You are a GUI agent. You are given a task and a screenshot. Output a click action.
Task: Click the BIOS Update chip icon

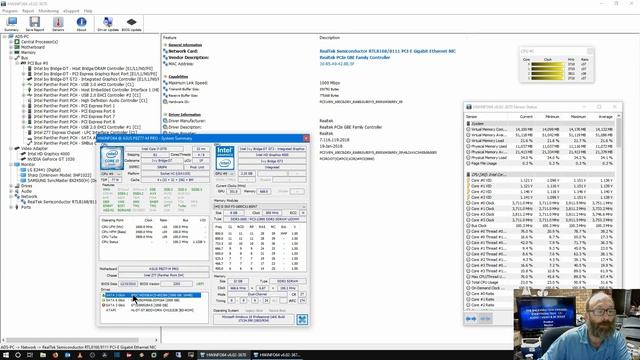131,24
